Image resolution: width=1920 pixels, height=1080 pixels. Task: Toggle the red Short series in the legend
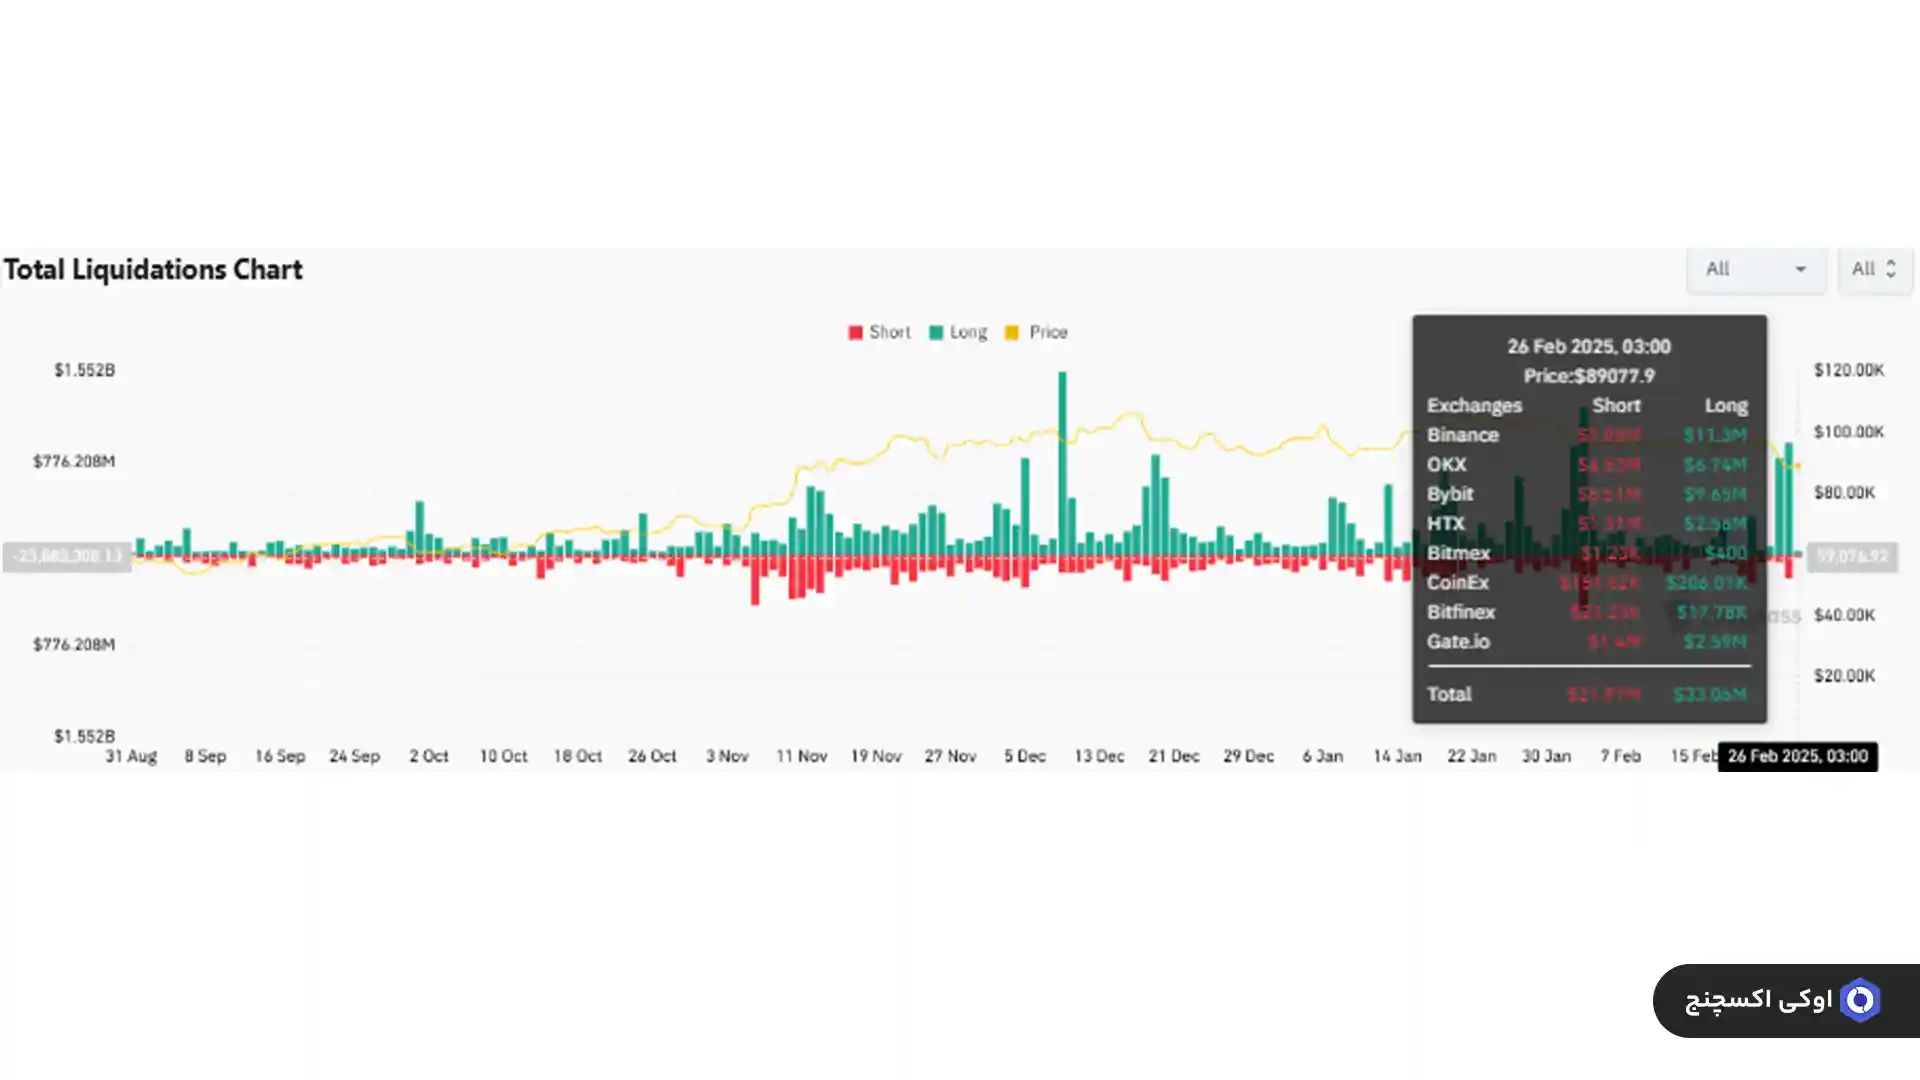pos(879,332)
